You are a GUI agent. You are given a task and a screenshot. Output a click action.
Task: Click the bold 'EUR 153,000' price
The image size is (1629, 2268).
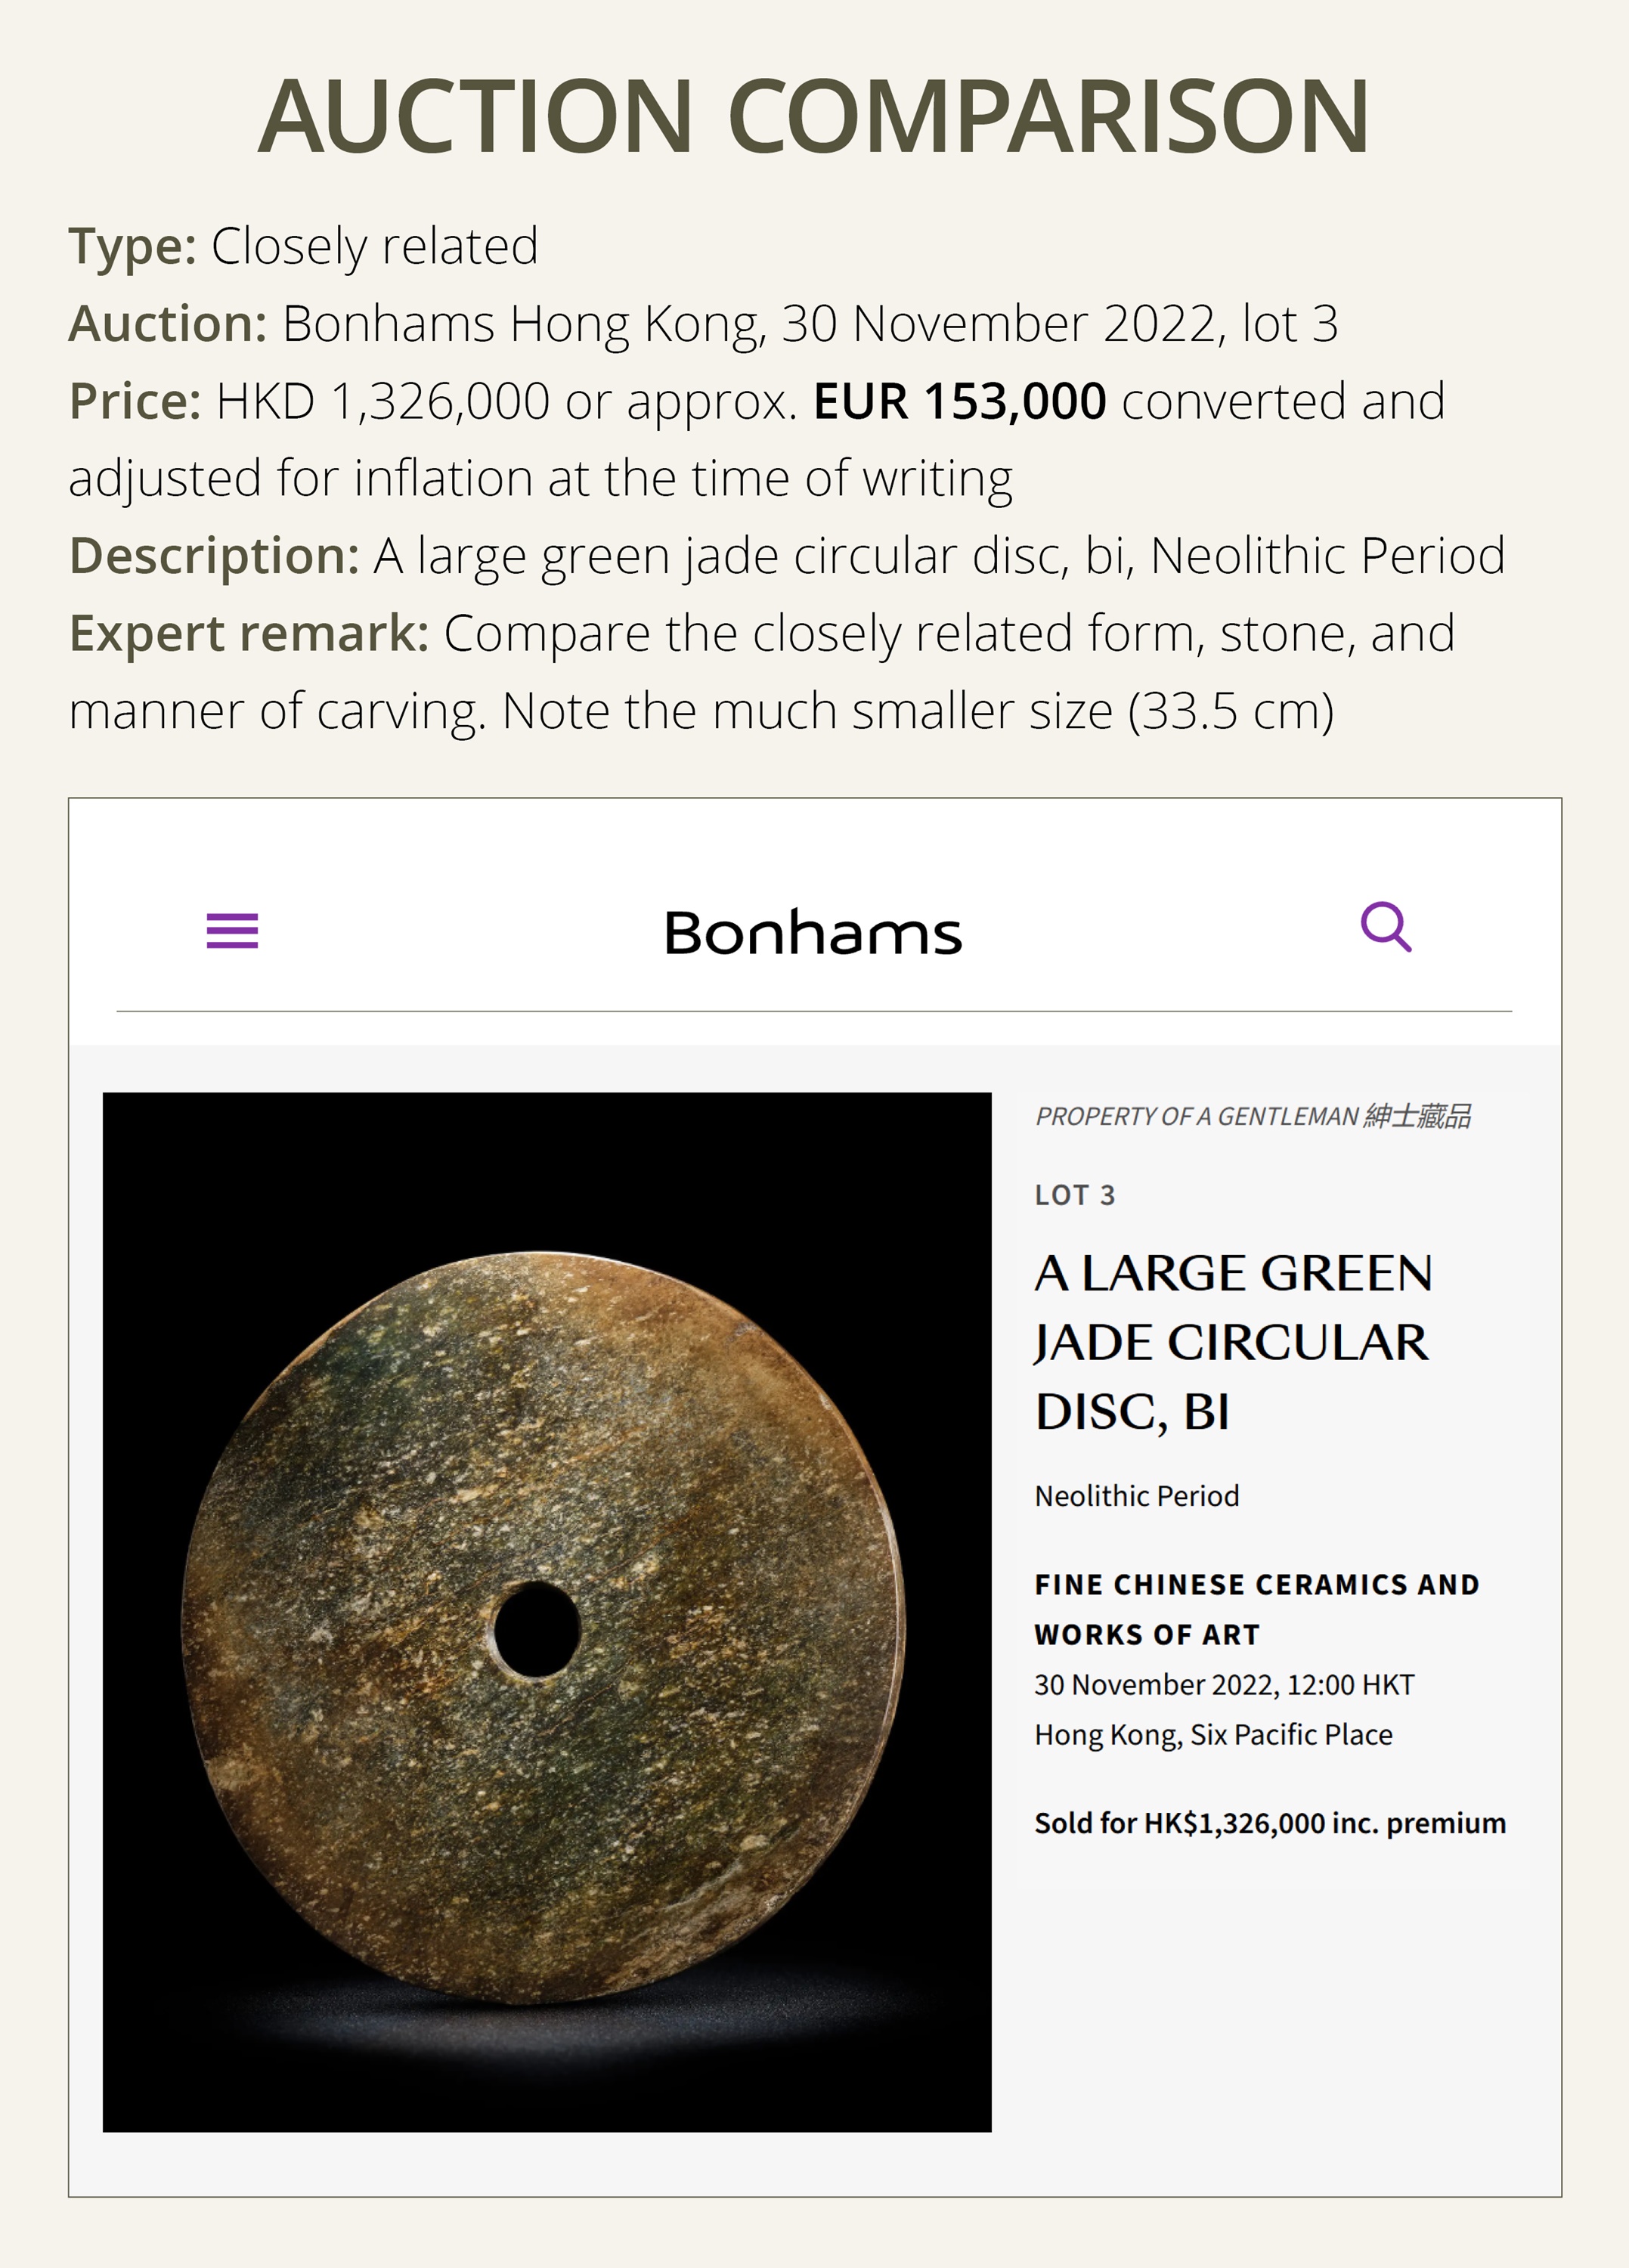coord(959,401)
